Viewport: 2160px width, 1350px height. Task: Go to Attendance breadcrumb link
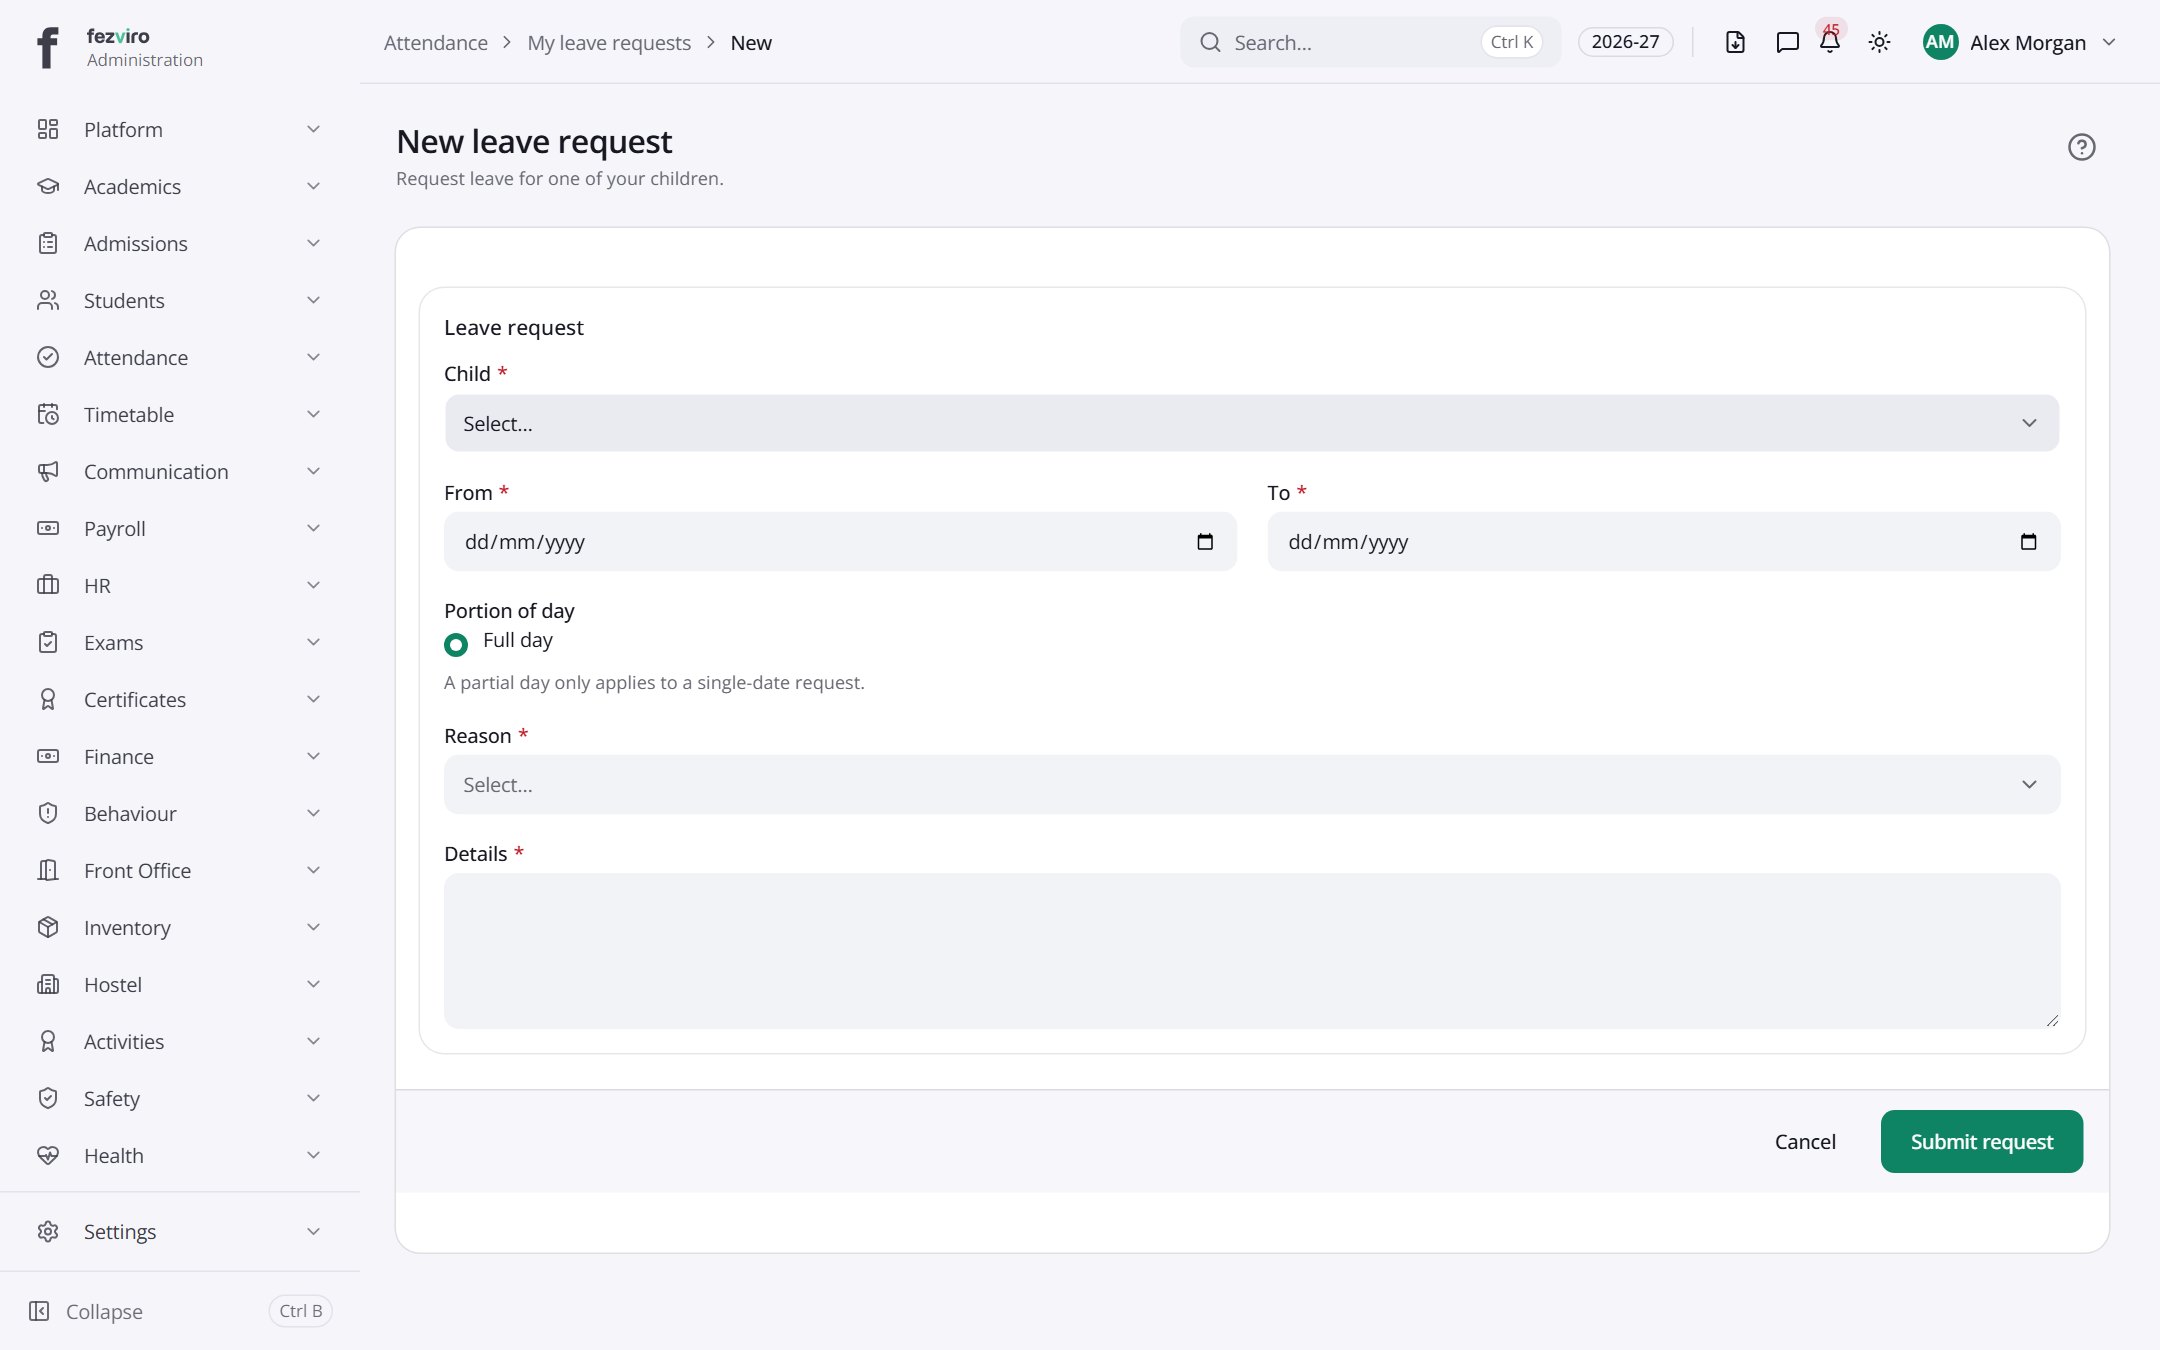(x=436, y=42)
